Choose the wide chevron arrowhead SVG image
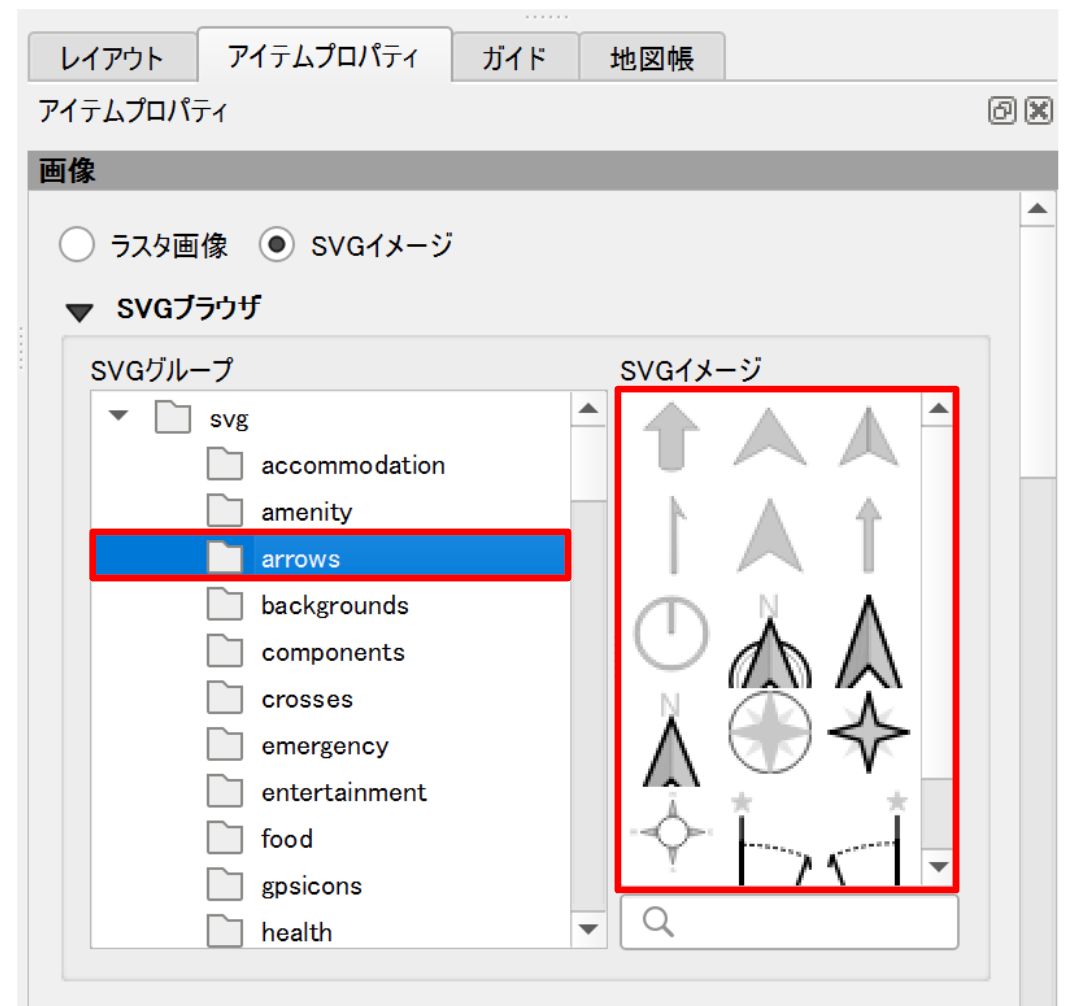The height and width of the screenshot is (1006, 1076). coord(769,437)
